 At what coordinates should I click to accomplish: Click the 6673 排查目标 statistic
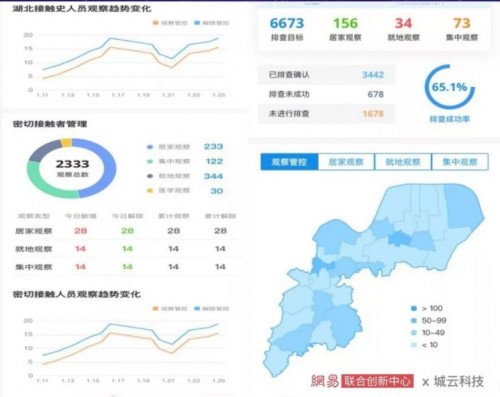point(287,29)
